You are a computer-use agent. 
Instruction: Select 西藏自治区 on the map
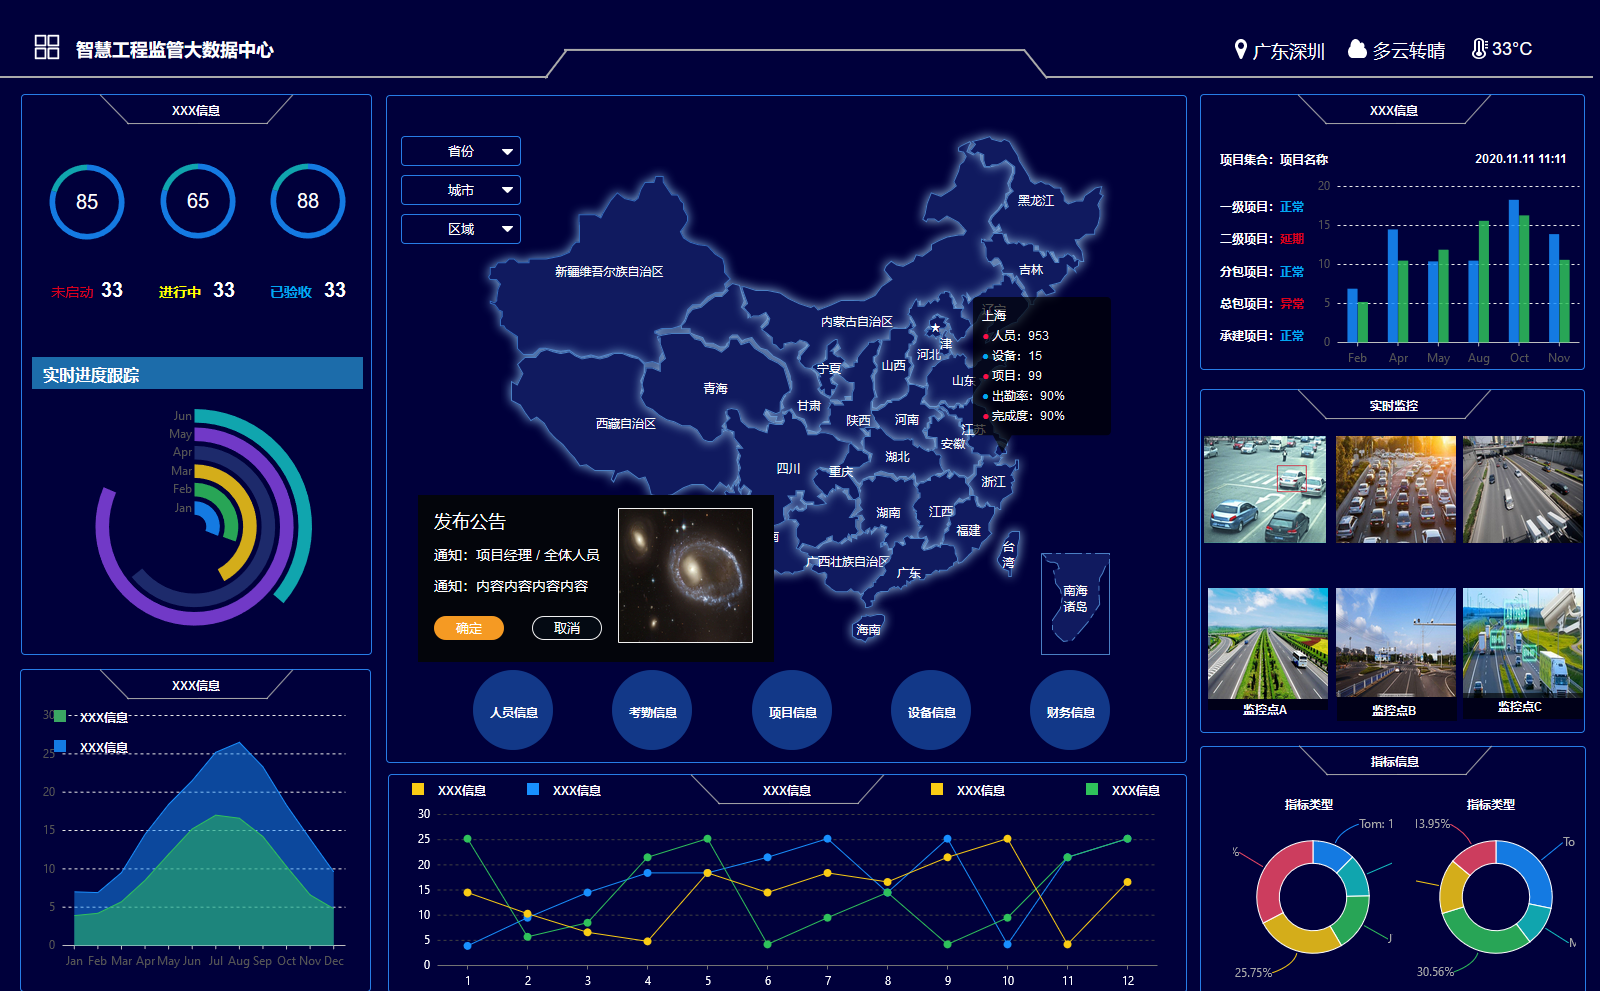626,423
